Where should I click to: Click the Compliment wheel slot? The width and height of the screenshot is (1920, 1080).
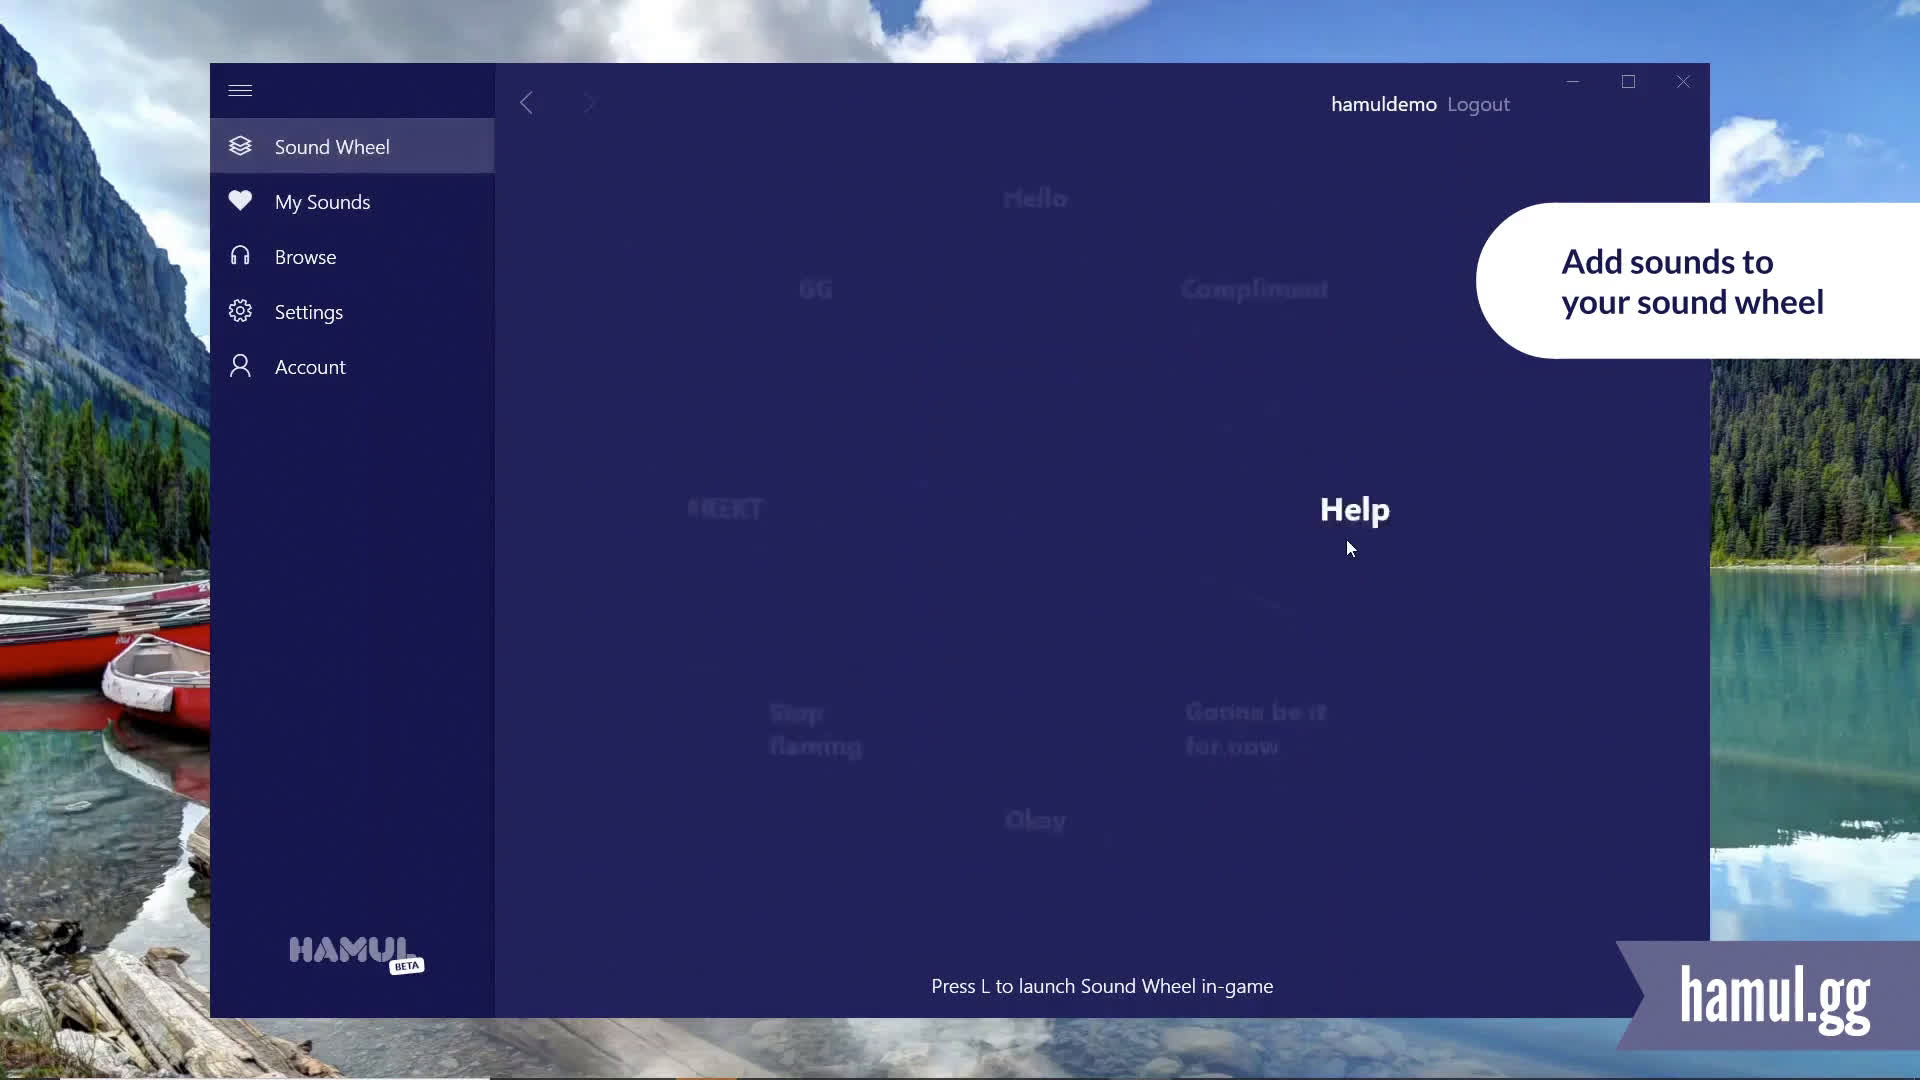tap(1254, 289)
